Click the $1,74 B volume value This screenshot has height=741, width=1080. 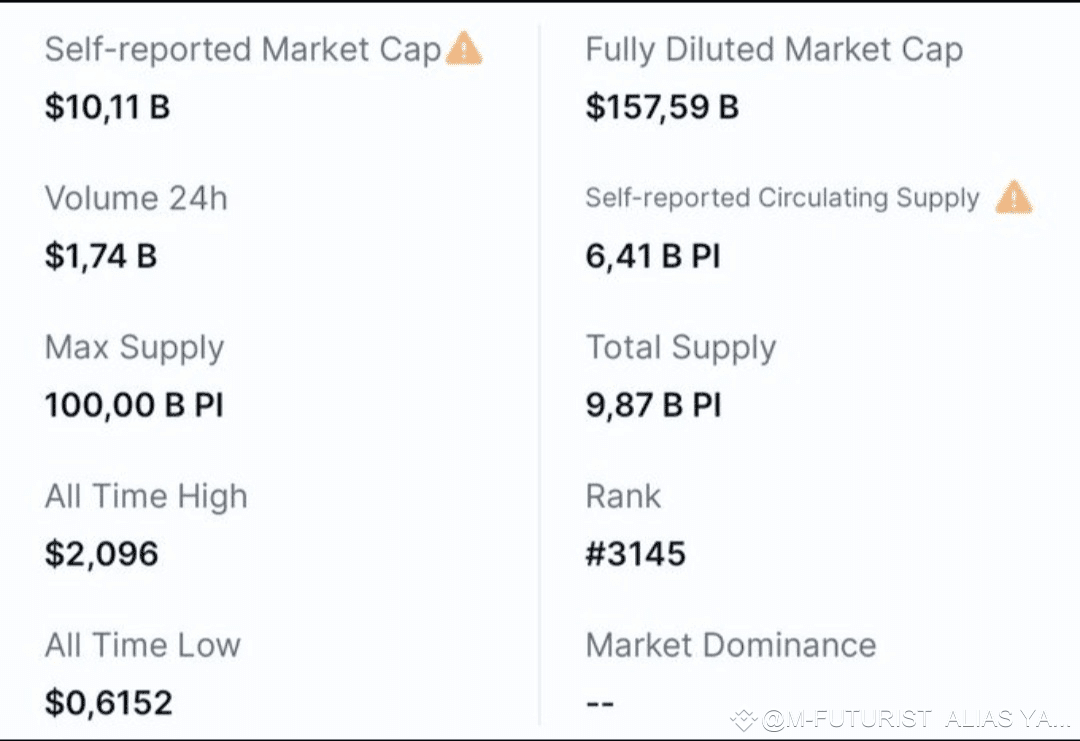[x=101, y=256]
